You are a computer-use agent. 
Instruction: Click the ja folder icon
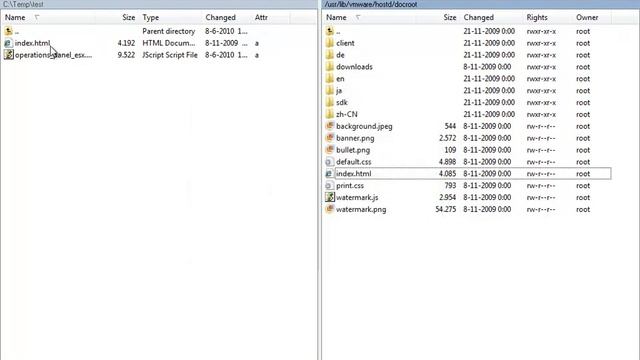point(329,90)
